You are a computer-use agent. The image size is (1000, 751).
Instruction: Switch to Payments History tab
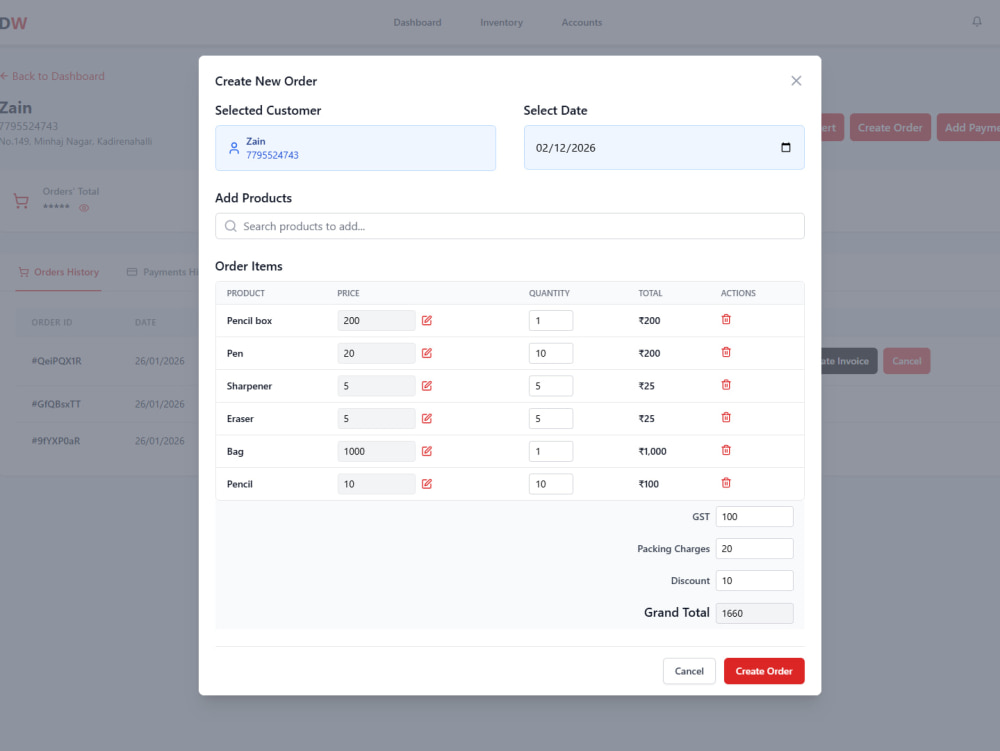162,272
